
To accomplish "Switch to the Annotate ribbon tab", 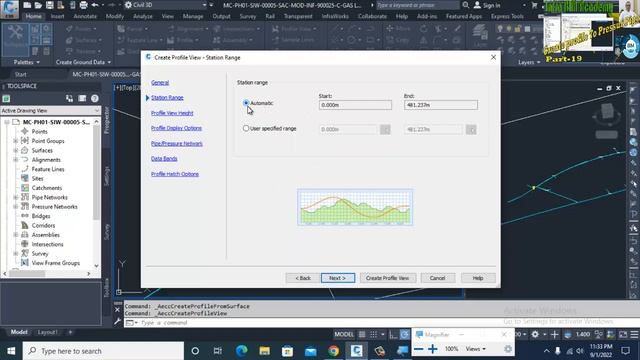I will click(85, 16).
